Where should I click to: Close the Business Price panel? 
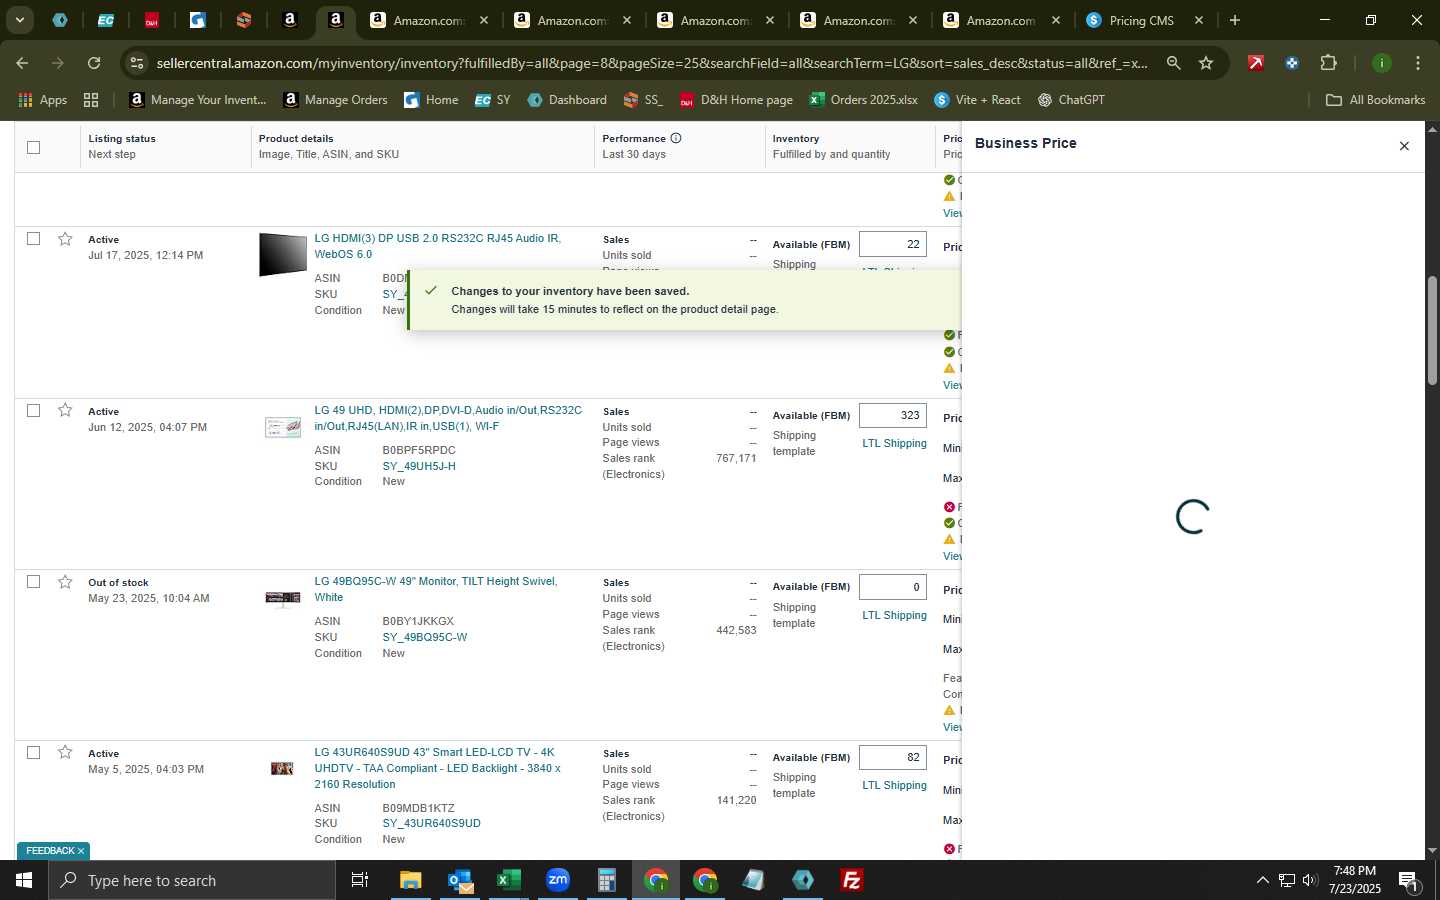[x=1404, y=146]
